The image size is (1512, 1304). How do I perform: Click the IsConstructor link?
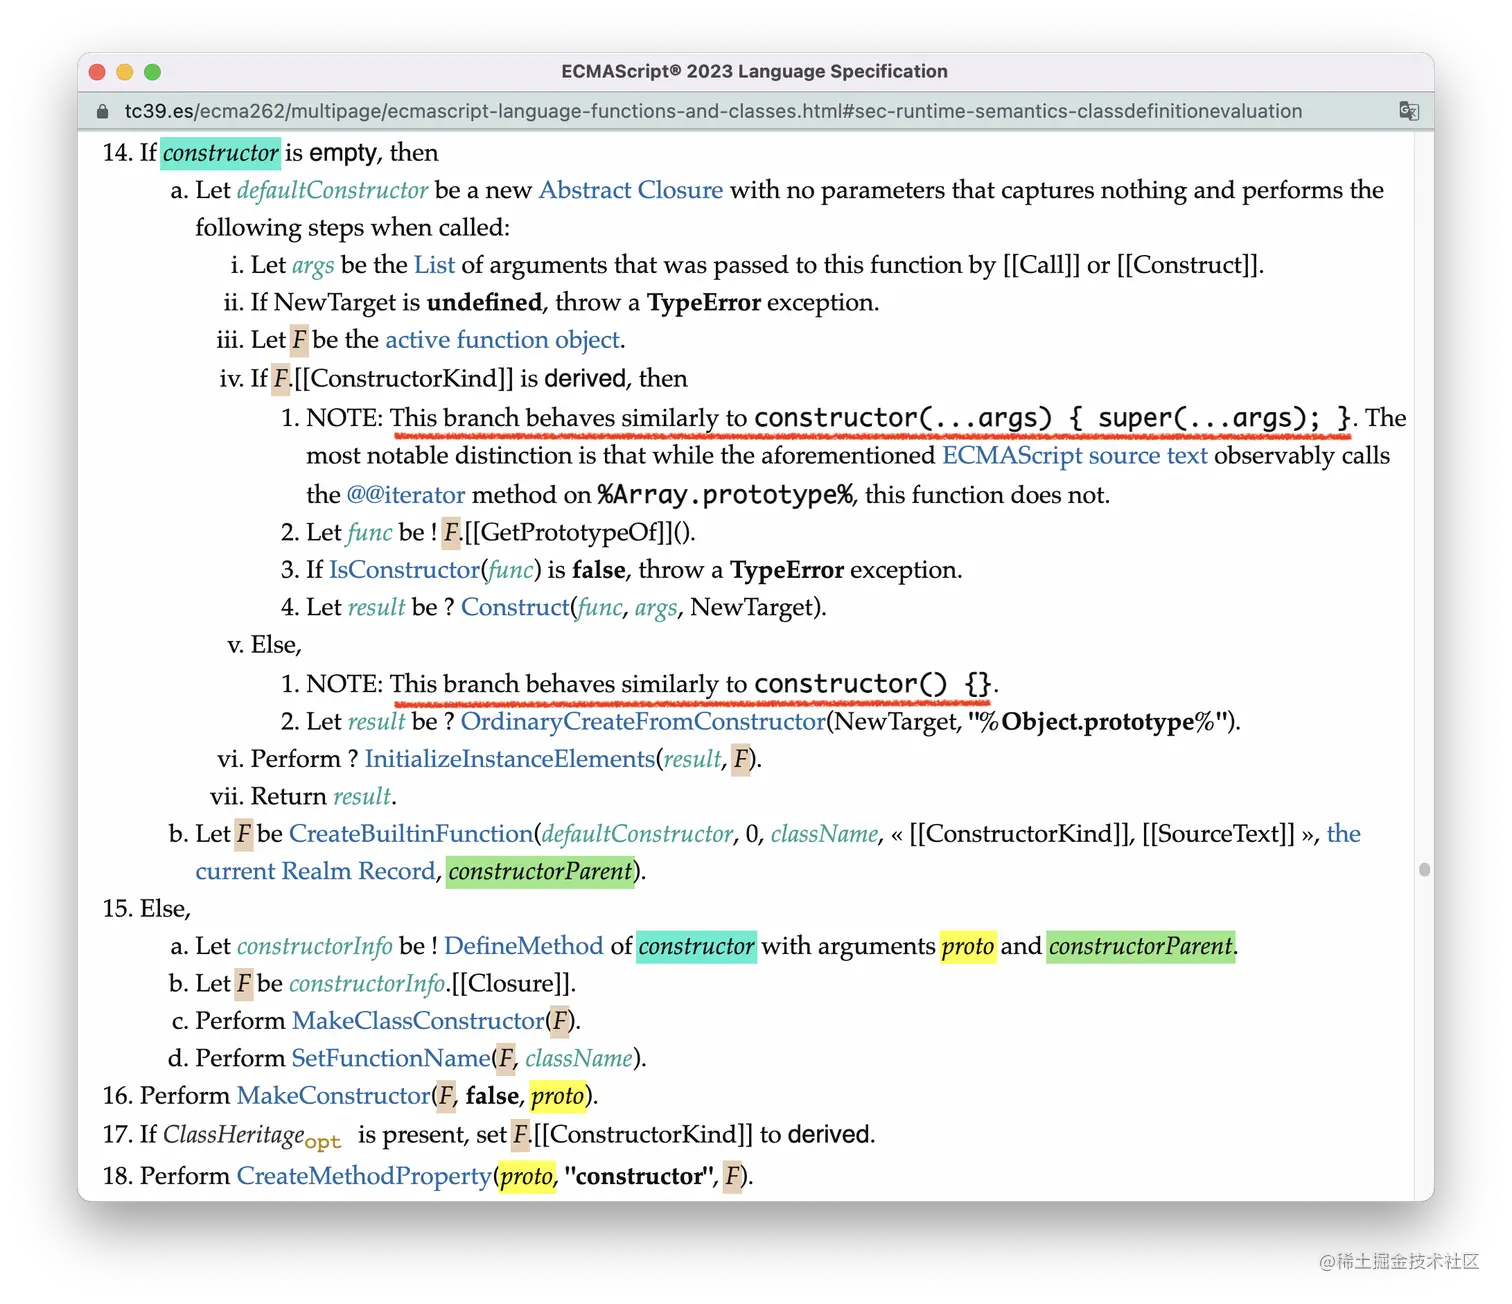[404, 570]
